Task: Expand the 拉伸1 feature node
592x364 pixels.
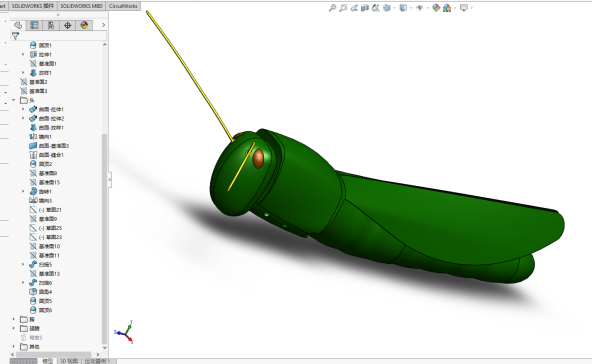Action: pos(23,54)
